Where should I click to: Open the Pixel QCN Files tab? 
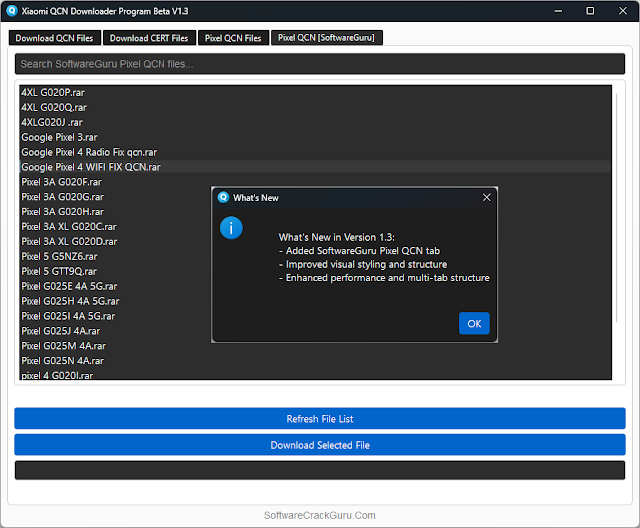tap(233, 38)
